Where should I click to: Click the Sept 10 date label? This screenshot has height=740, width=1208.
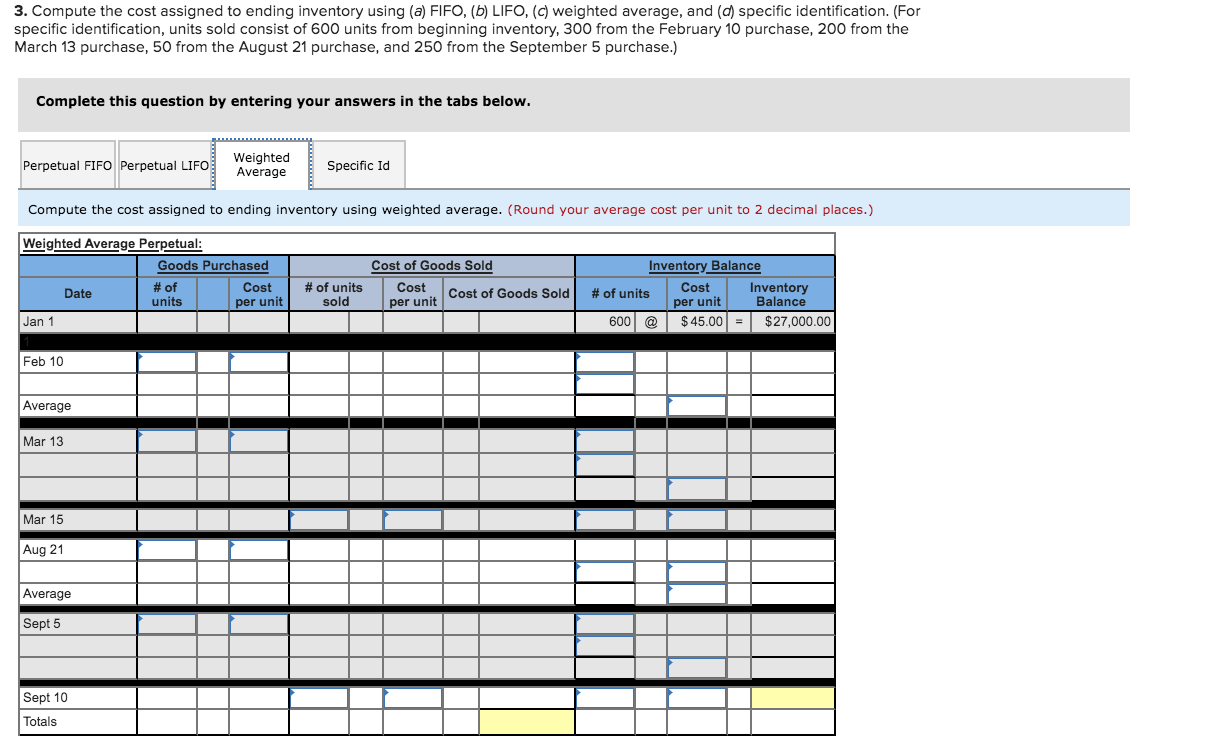[45, 698]
